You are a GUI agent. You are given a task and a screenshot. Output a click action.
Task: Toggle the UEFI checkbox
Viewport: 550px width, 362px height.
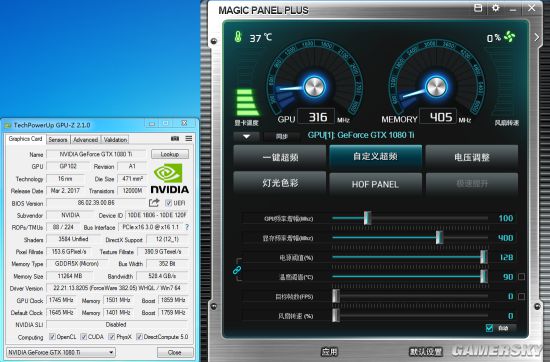pos(168,203)
